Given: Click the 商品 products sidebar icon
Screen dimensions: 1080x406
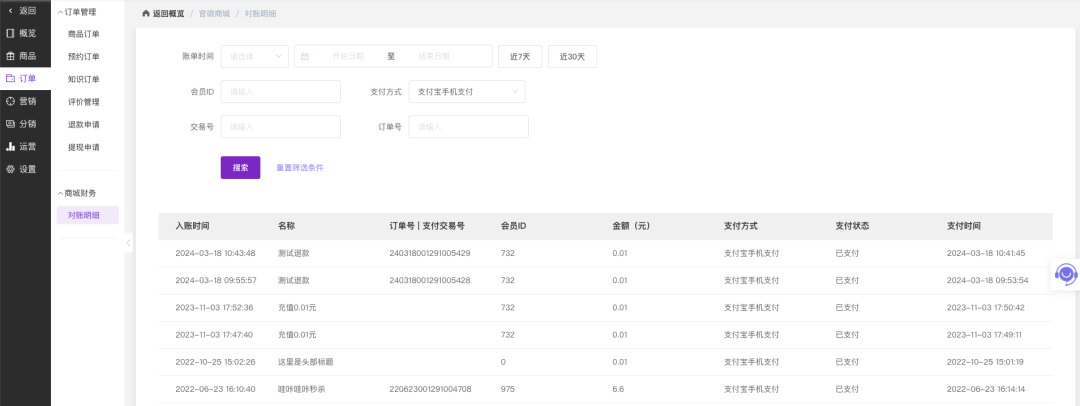Looking at the screenshot, I should click(x=11, y=56).
